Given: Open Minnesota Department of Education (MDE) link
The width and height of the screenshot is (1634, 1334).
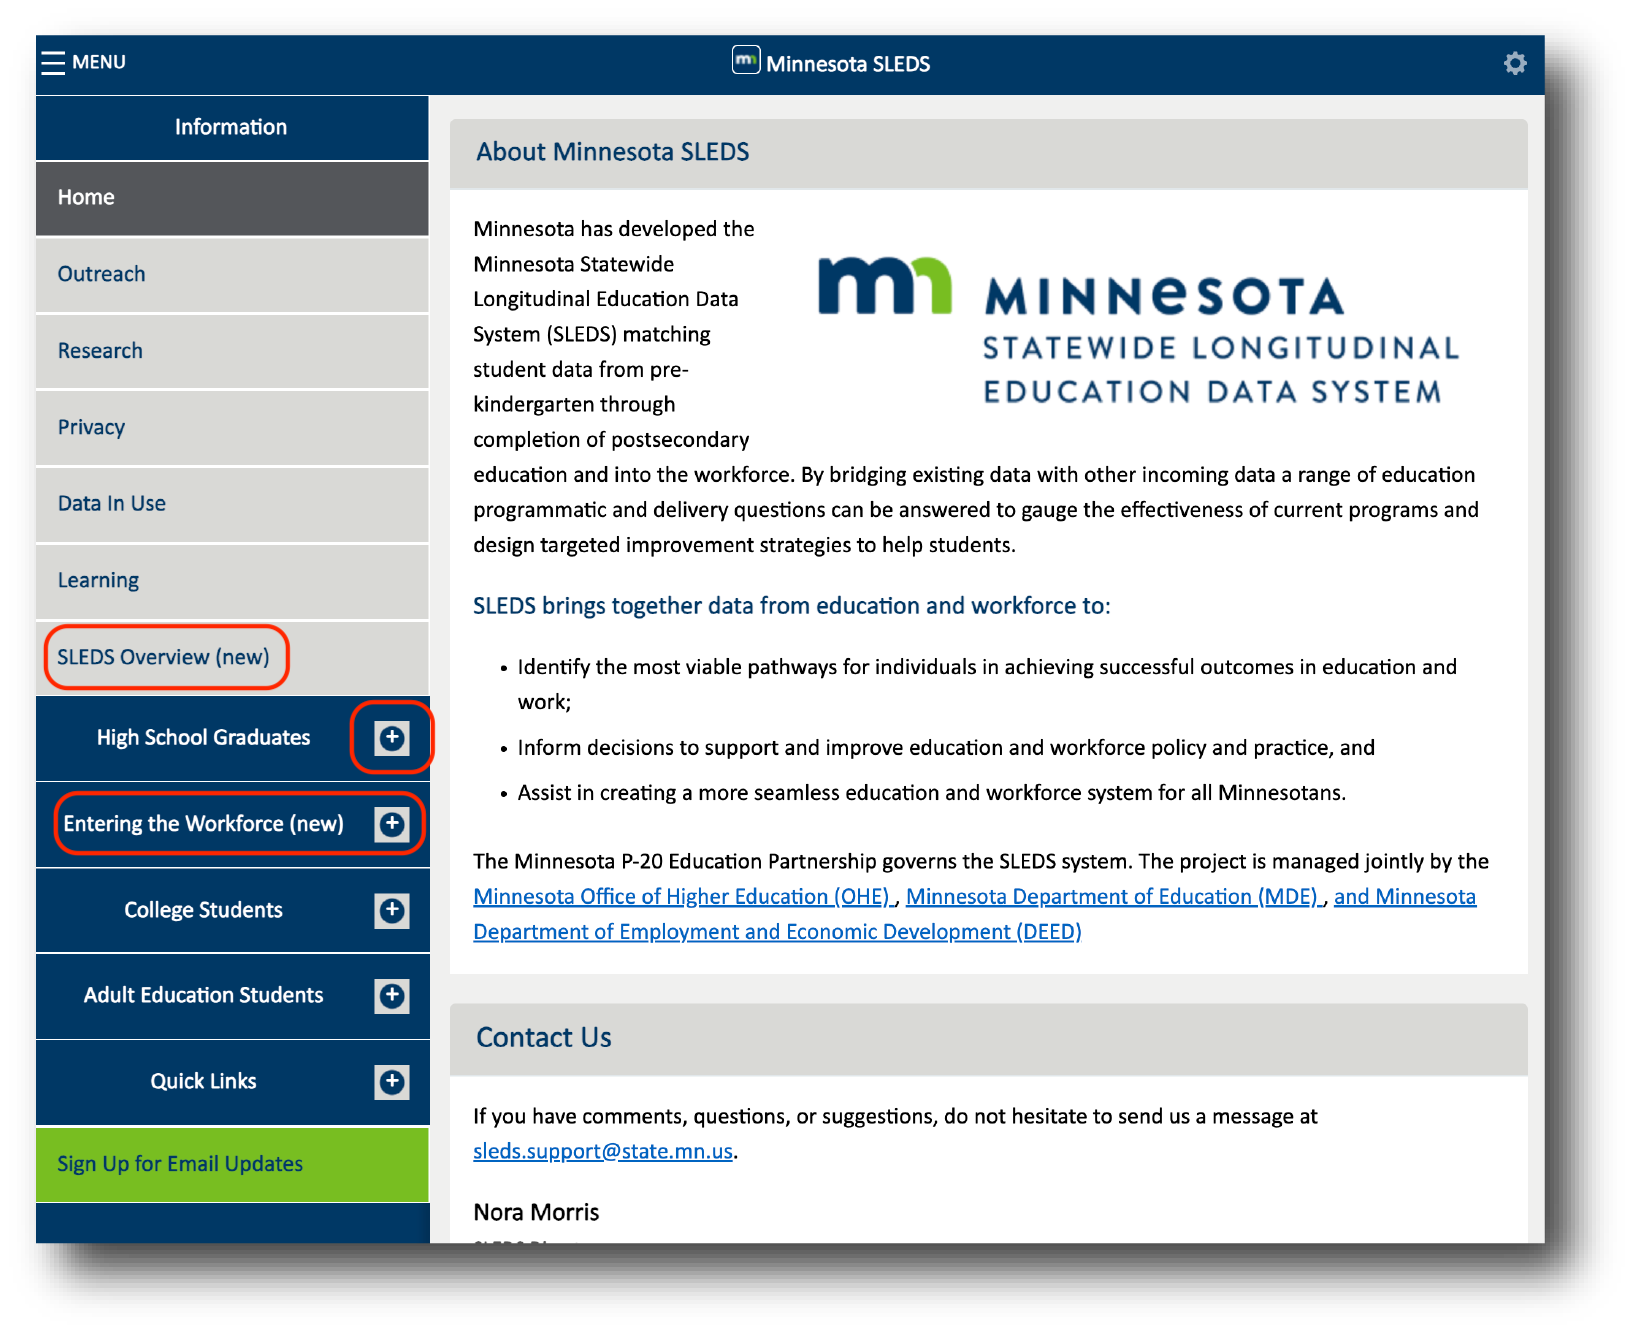Looking at the screenshot, I should 1113,897.
